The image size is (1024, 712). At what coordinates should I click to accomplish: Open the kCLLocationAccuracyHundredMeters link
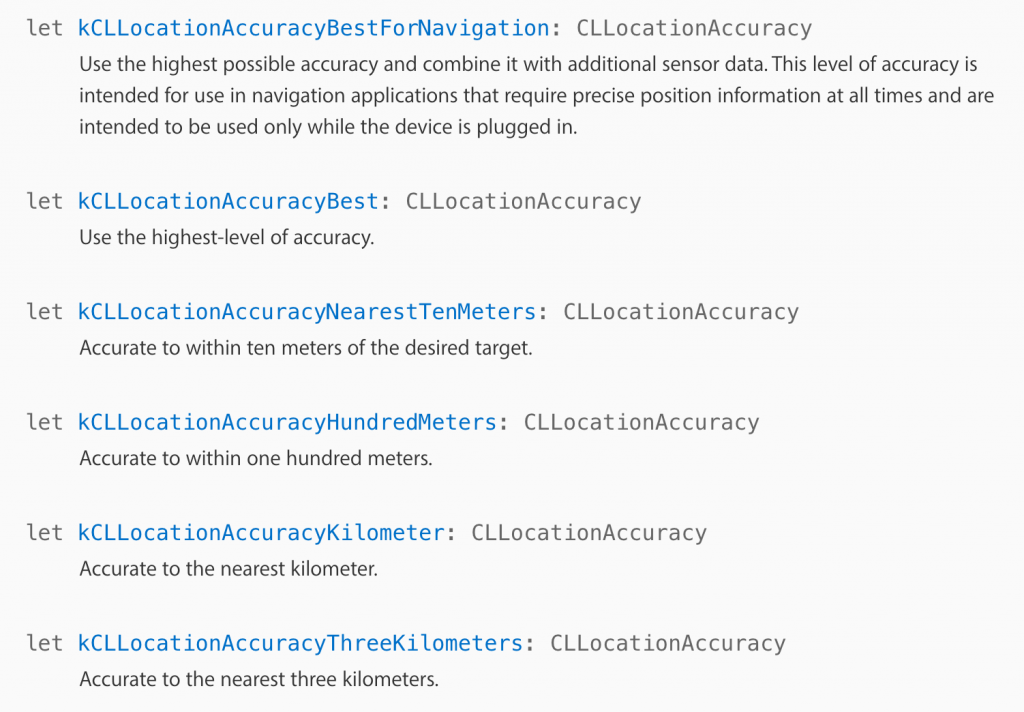[287, 422]
